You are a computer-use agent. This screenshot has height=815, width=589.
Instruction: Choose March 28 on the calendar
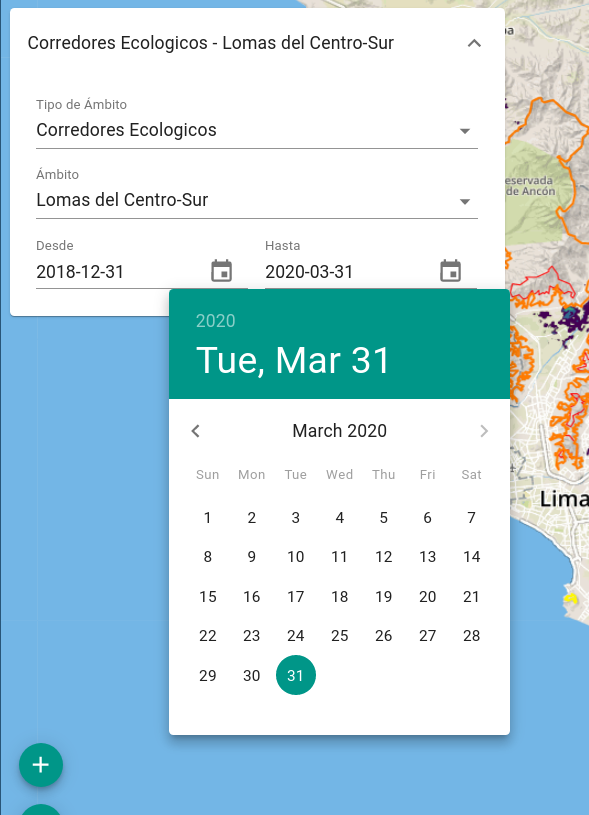(x=472, y=636)
